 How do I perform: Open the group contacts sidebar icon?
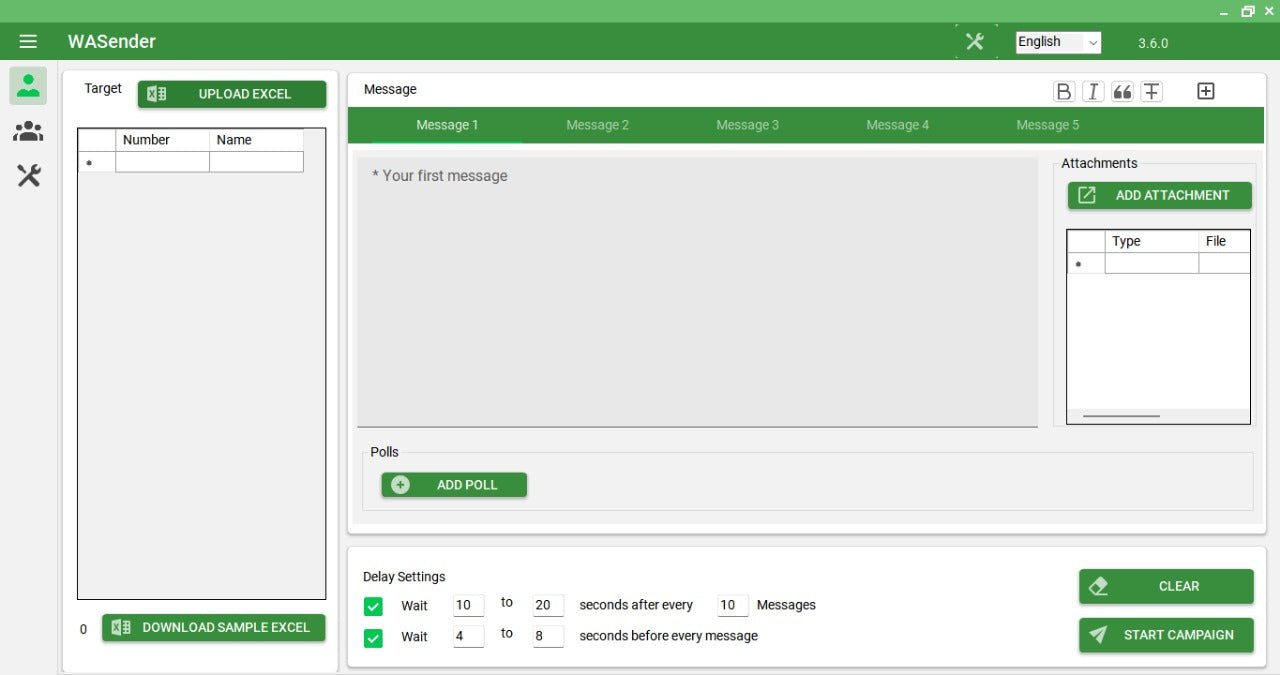(28, 131)
